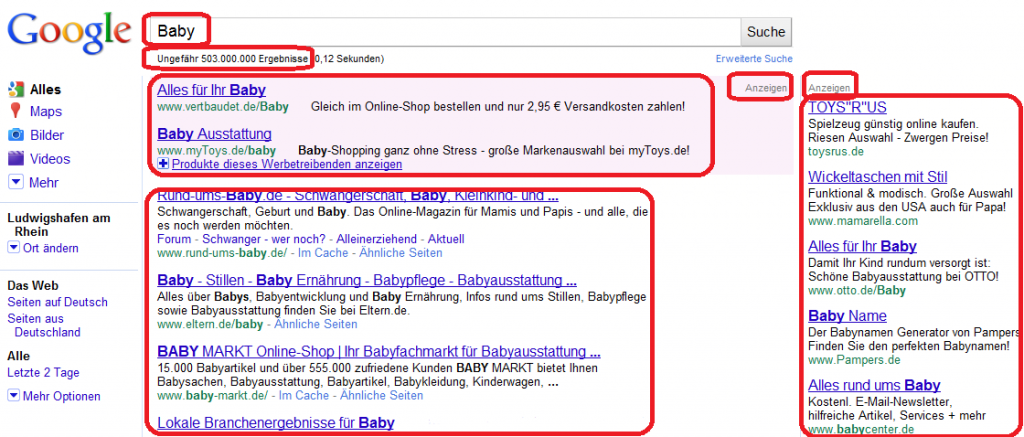Open Baby Name ad from Pampers

tap(847, 316)
